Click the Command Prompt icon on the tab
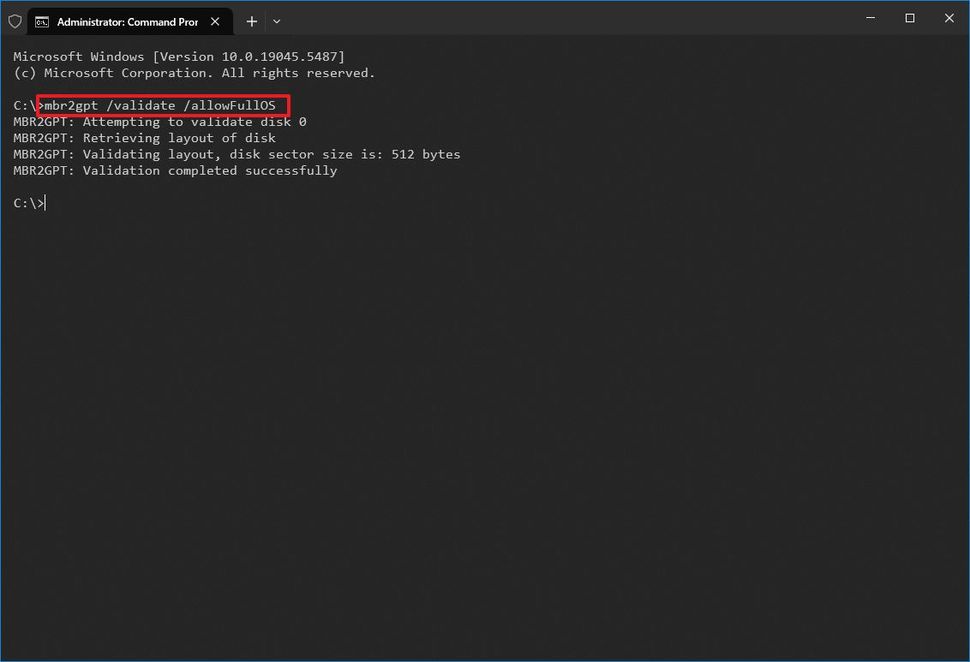 click(41, 20)
